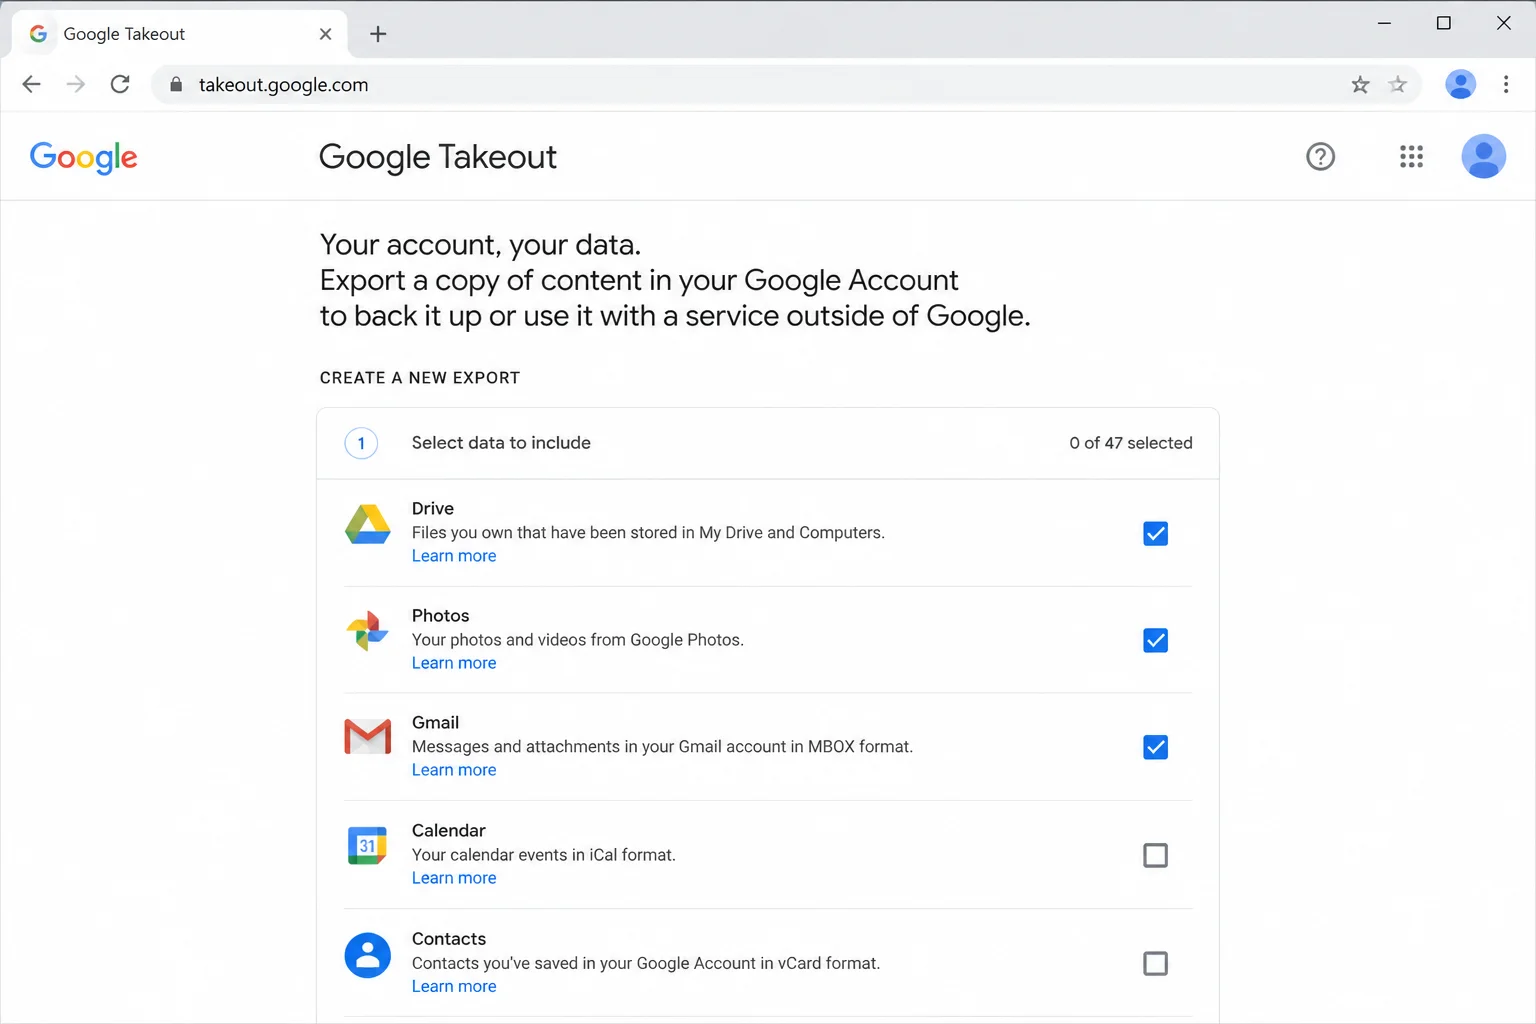Image resolution: width=1536 pixels, height=1024 pixels.
Task: Open Learn more link under Gmail
Action: pyautogui.click(x=454, y=770)
